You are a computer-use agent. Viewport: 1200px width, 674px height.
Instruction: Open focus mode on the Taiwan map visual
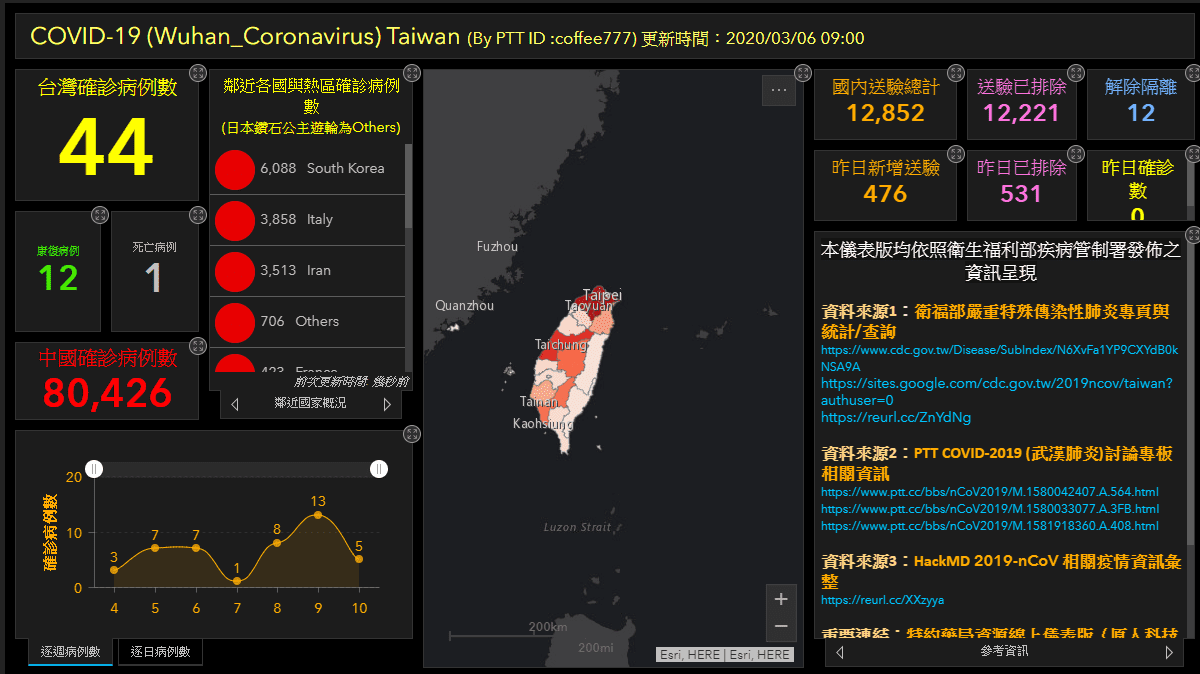(x=802, y=72)
